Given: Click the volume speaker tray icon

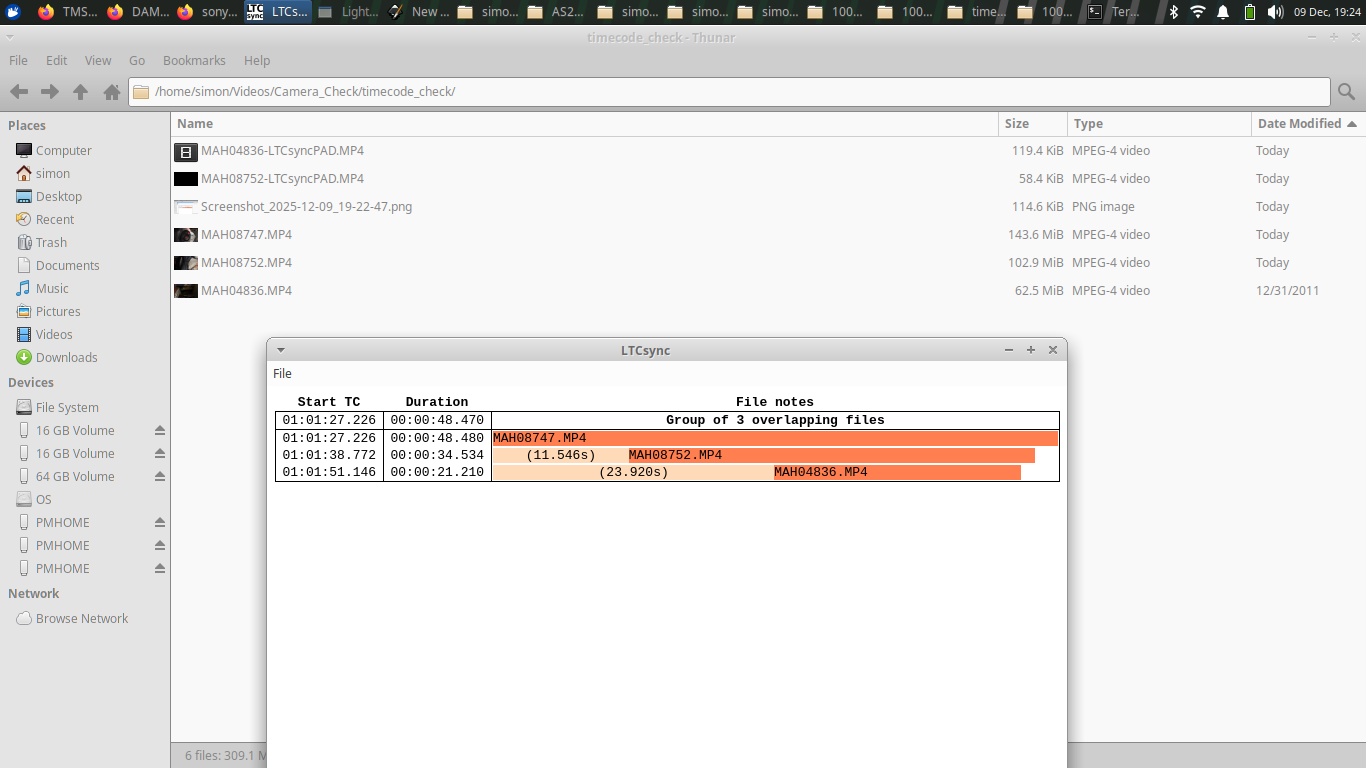Looking at the screenshot, I should point(1275,12).
